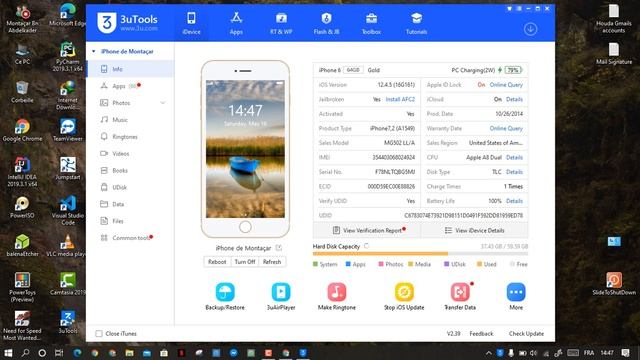Open Videos in the sidebar

click(x=120, y=153)
